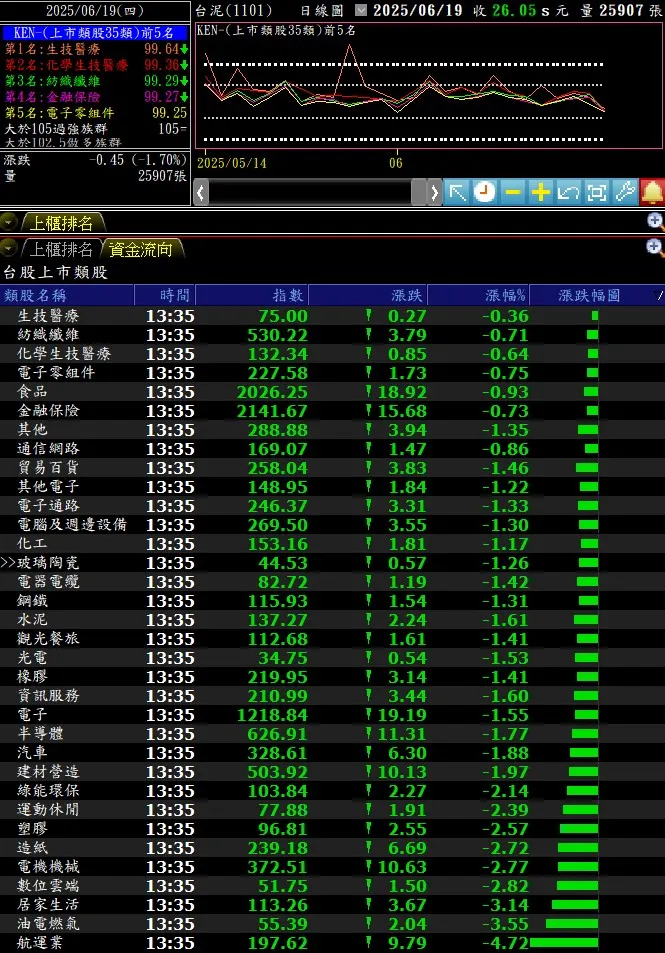The width and height of the screenshot is (665, 953).
Task: Open the clock time-period tool
Action: click(x=484, y=193)
